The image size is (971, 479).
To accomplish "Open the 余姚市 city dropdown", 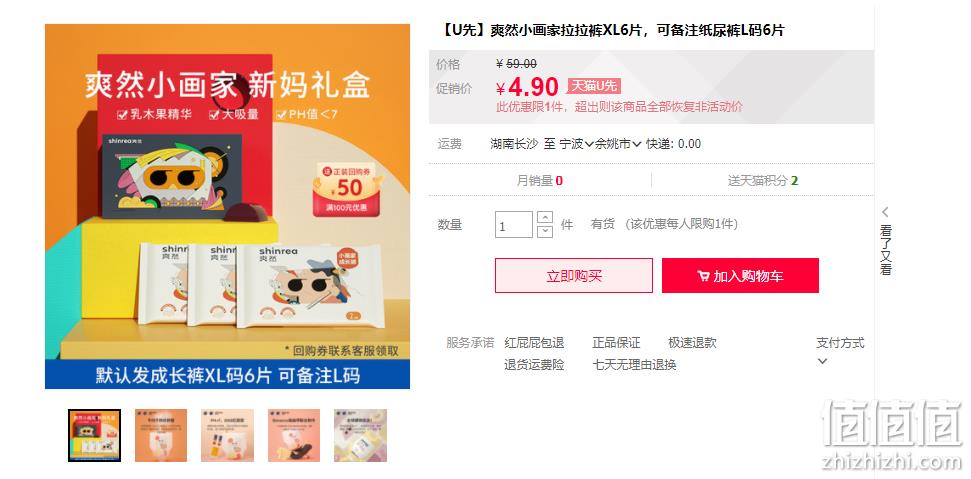I will coord(618,144).
